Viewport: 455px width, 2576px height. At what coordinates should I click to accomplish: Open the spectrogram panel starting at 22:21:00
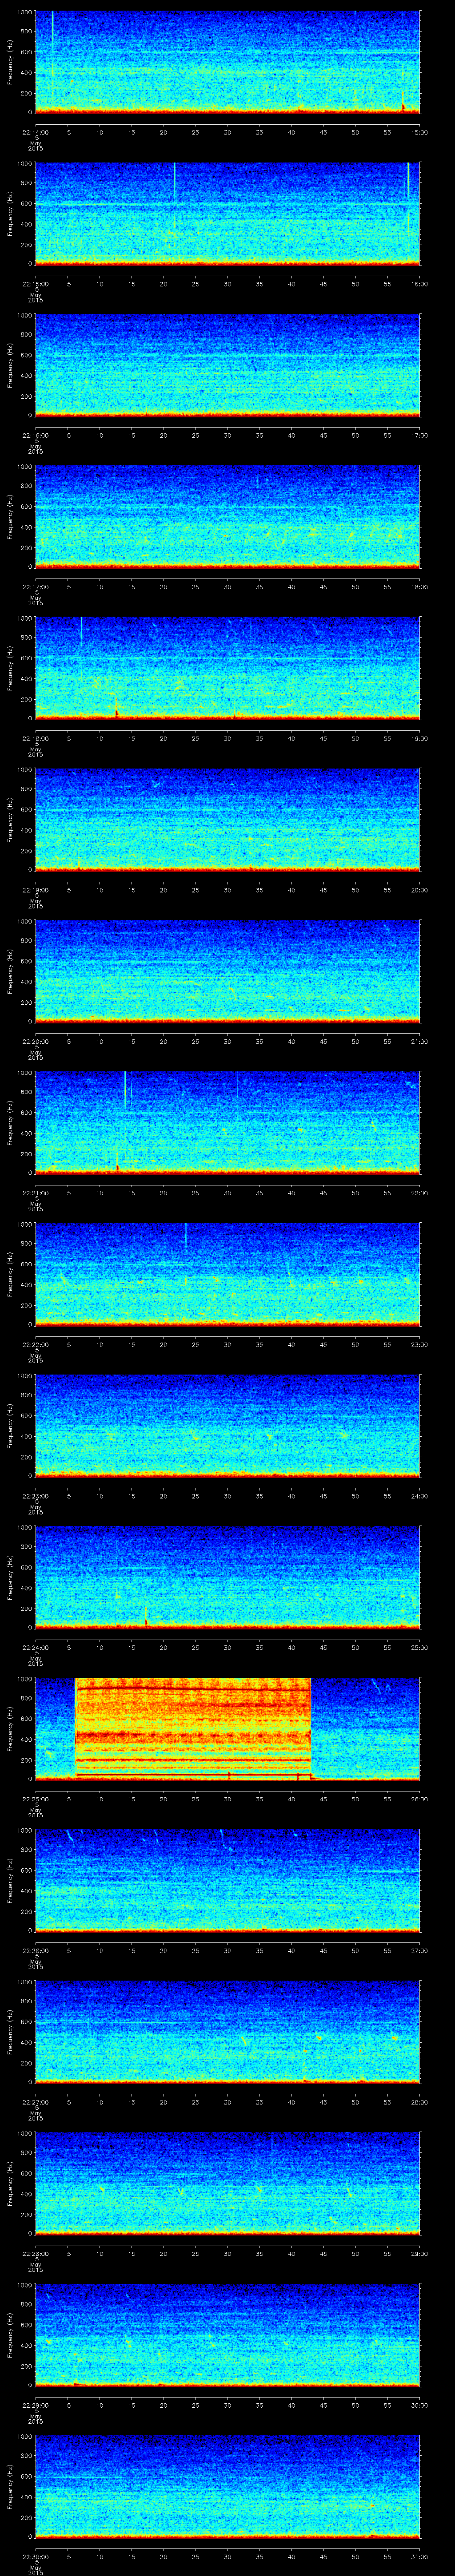pos(227,1123)
